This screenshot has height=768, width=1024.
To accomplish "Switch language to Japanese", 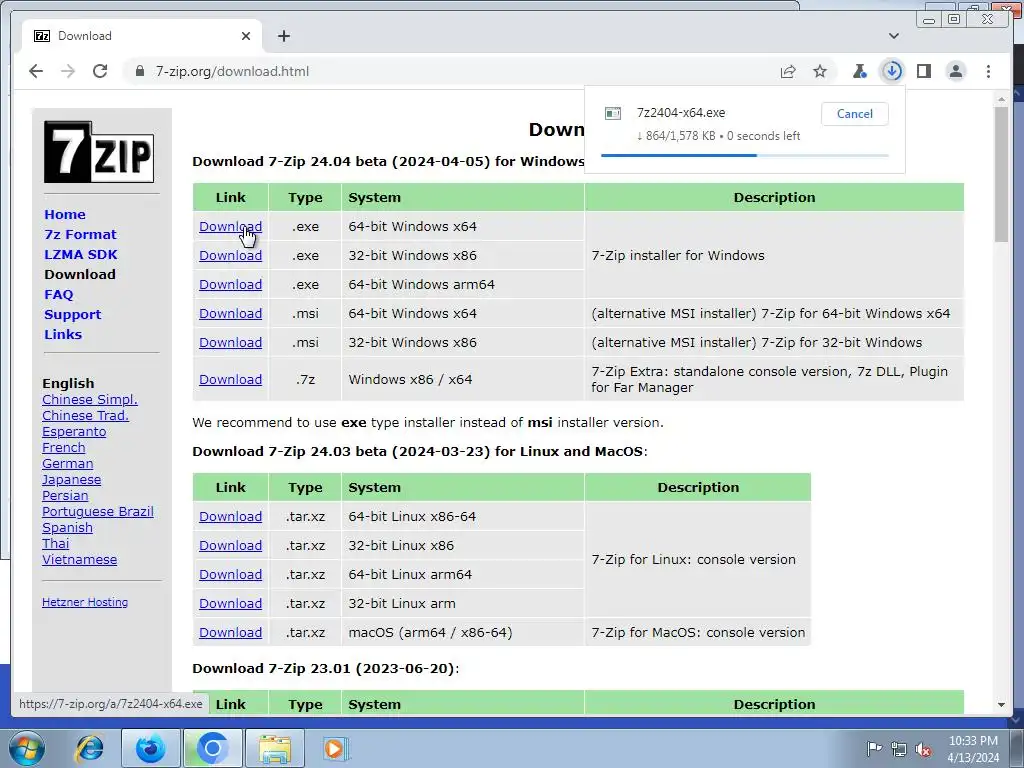I will [71, 479].
